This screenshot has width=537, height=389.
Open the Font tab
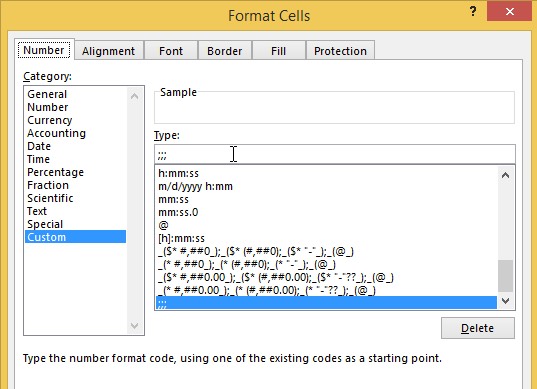pos(171,51)
